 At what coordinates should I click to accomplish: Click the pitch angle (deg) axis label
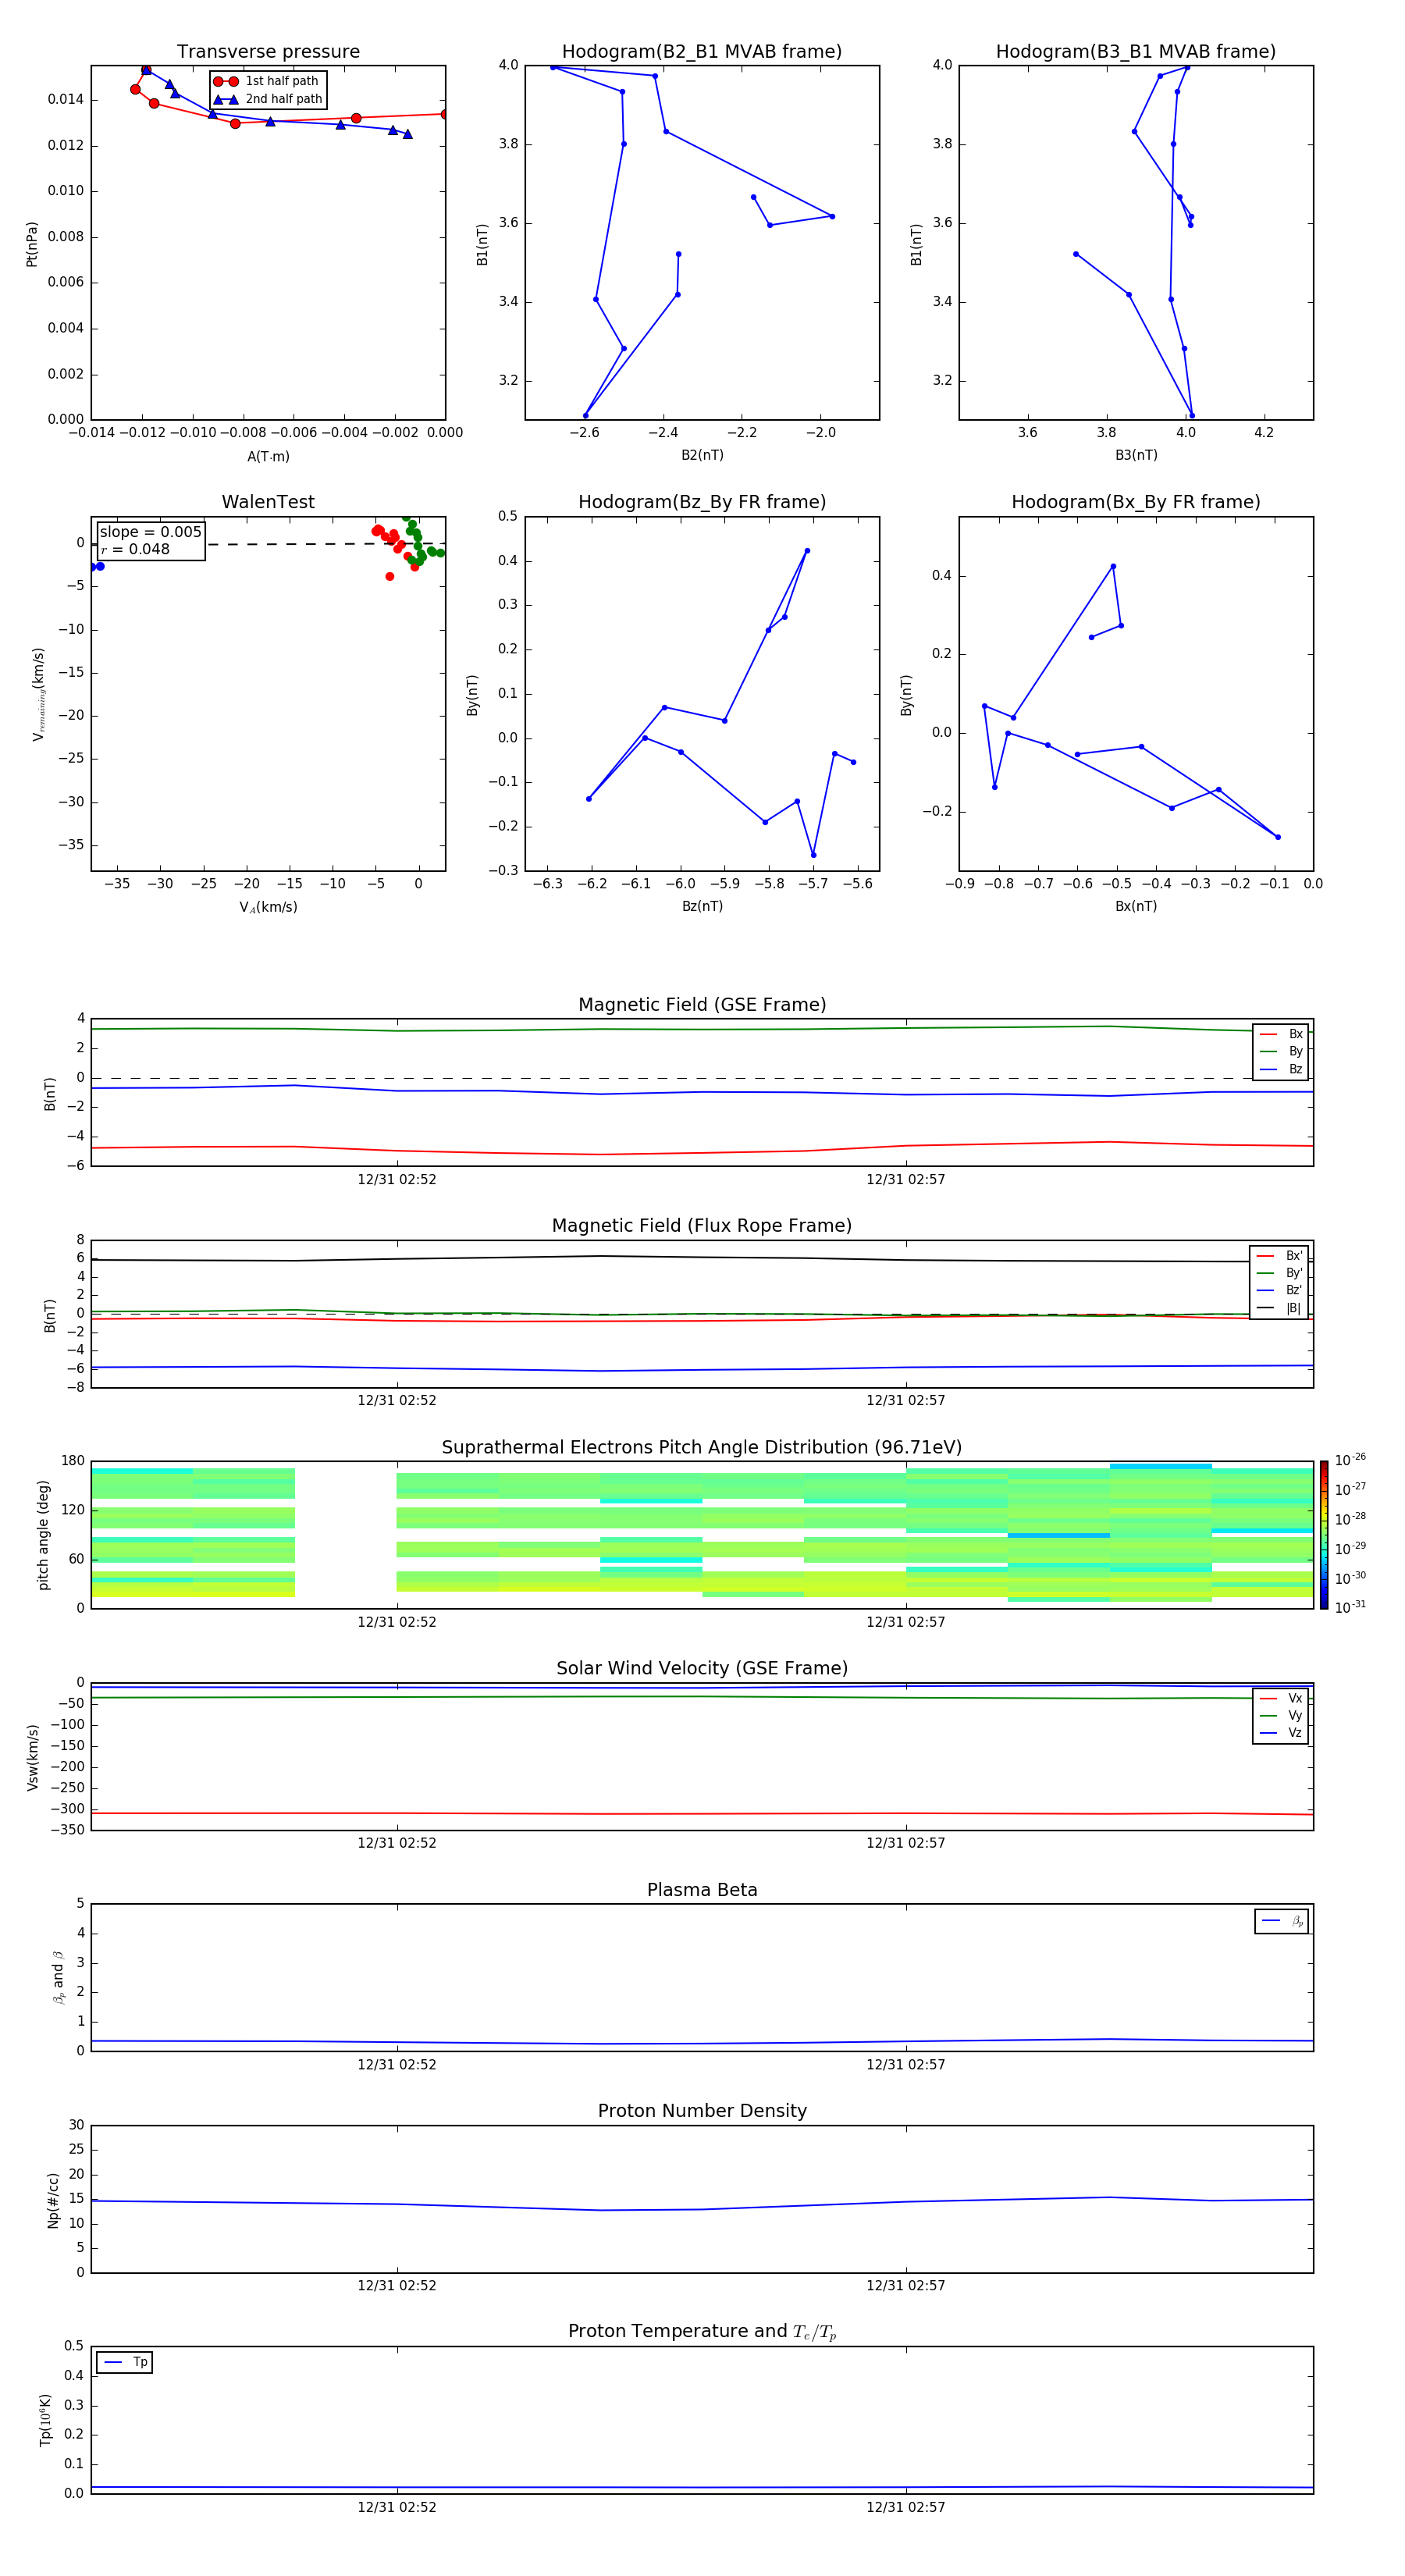[x=43, y=1535]
